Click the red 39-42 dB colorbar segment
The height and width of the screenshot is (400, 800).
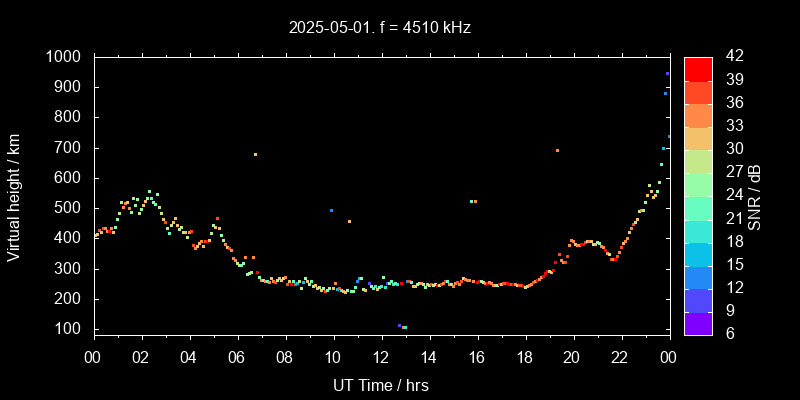(x=698, y=68)
